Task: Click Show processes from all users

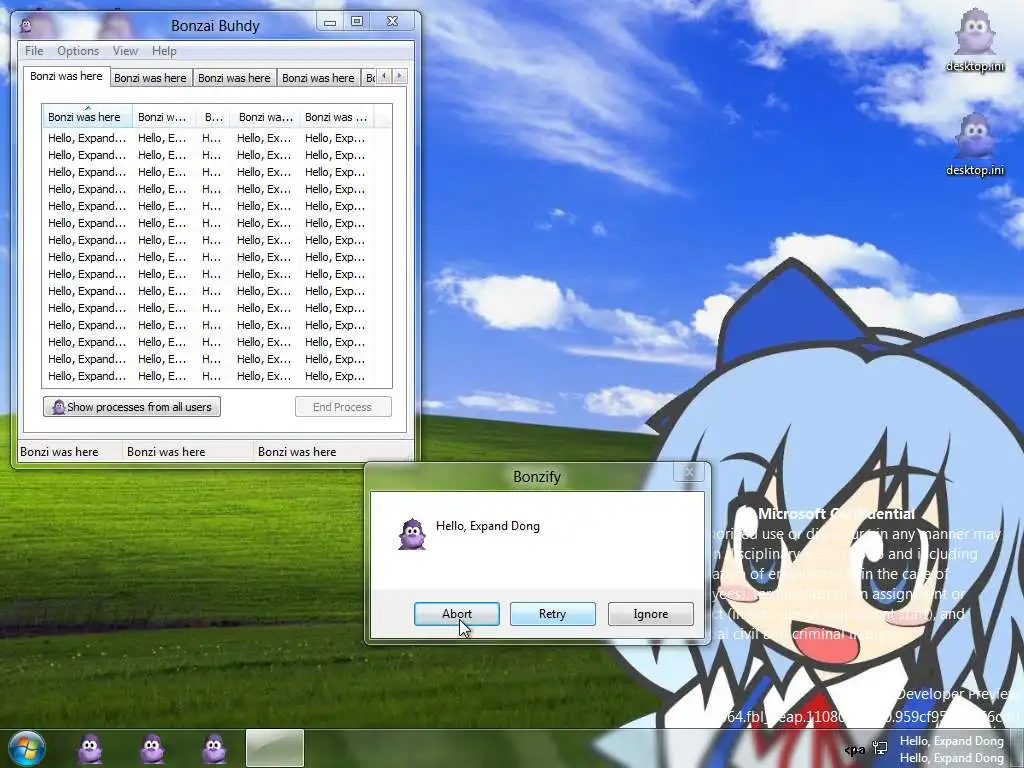Action: click(132, 407)
